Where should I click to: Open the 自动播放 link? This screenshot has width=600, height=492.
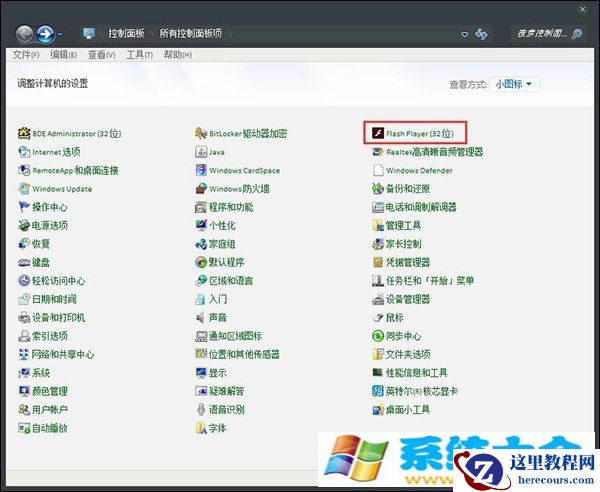pyautogui.click(x=50, y=428)
